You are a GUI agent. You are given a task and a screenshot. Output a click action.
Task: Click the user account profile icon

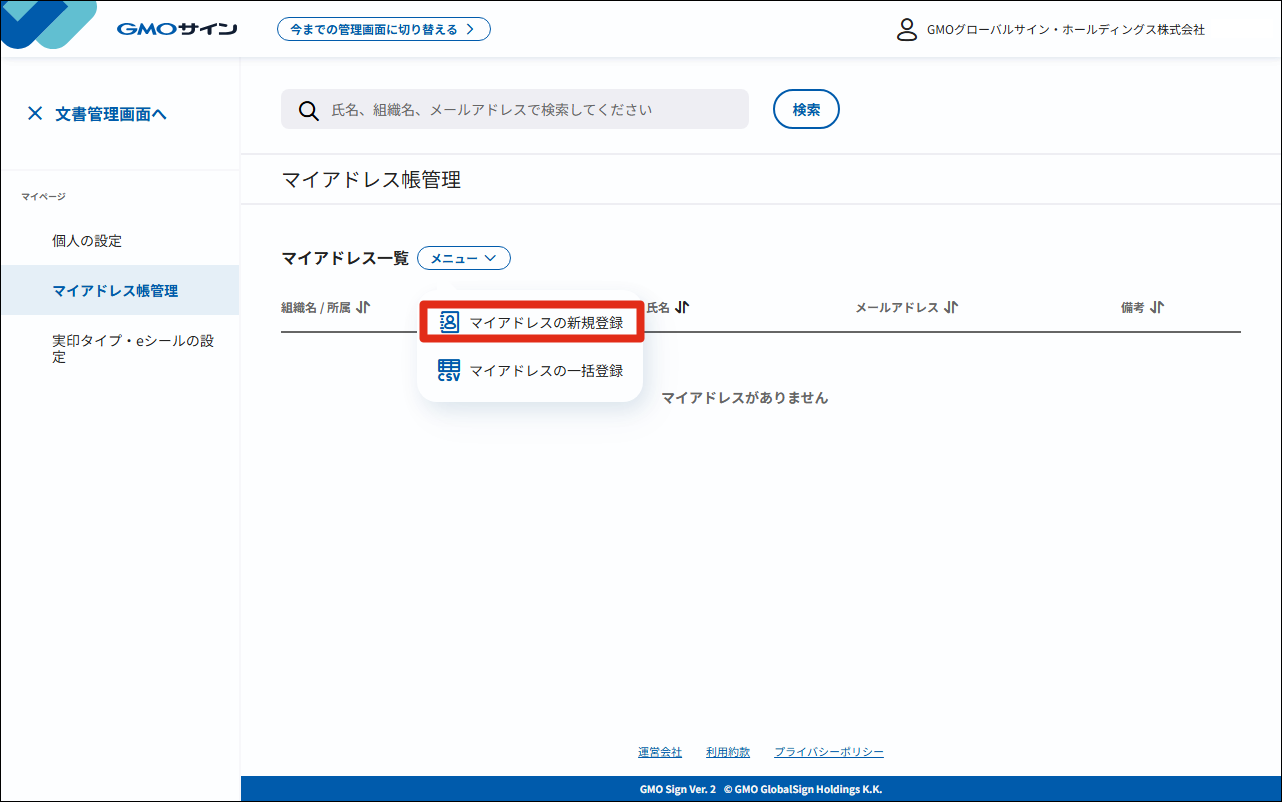[907, 29]
